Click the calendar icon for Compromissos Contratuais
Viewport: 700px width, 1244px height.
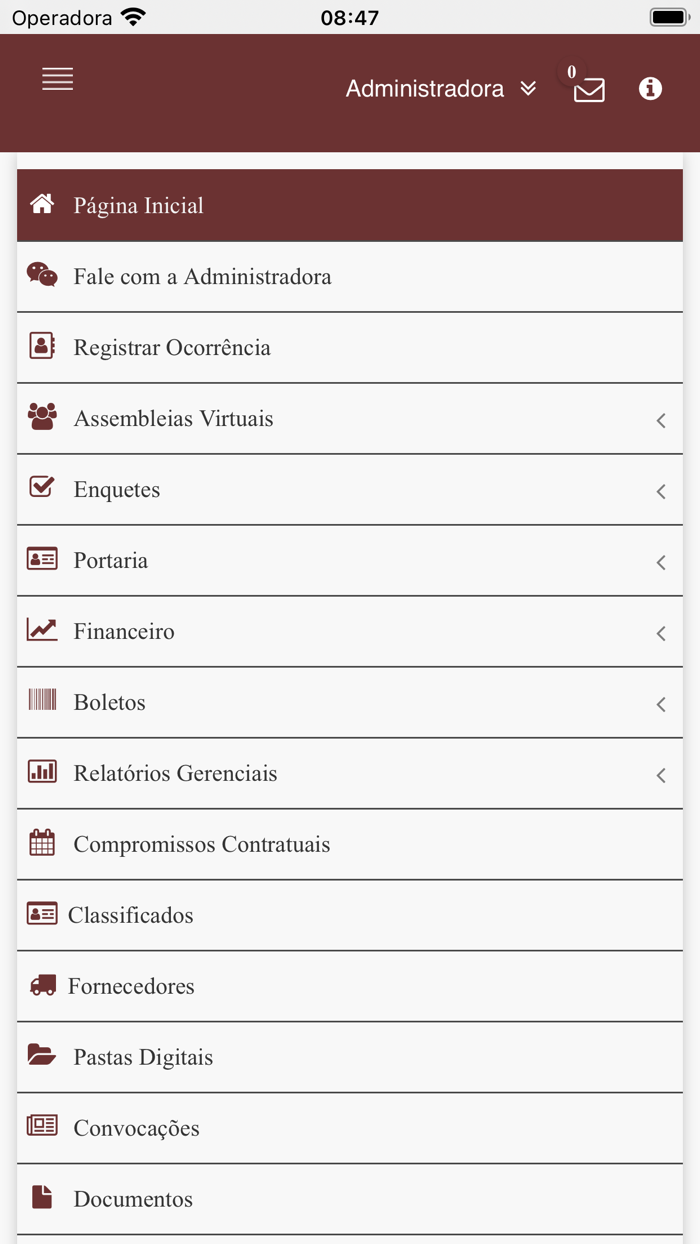click(41, 843)
